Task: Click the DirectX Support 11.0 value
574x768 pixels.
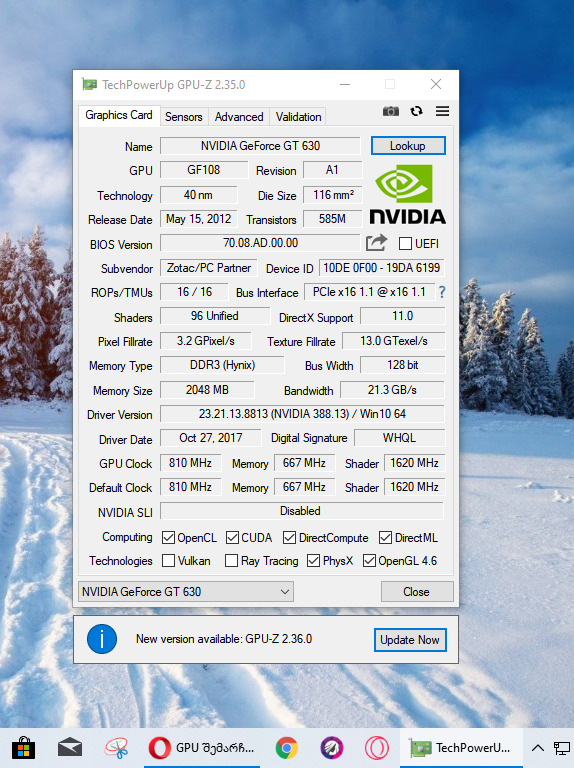Action: 403,316
